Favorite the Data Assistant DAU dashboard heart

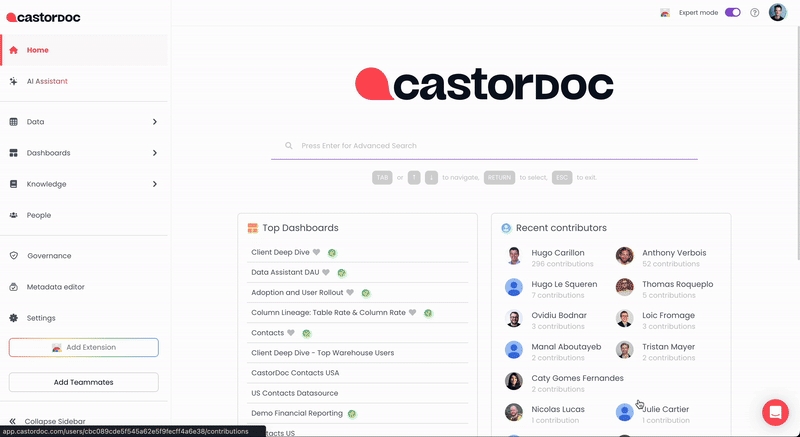tap(325, 273)
